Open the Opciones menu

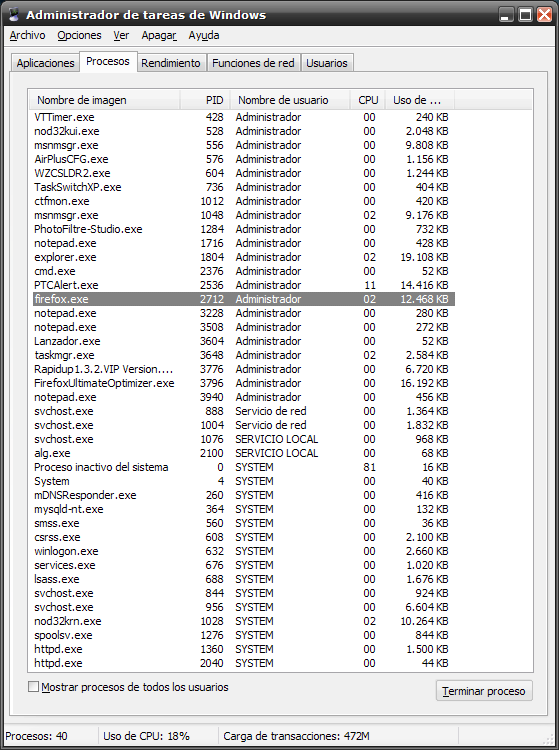pyautogui.click(x=79, y=35)
